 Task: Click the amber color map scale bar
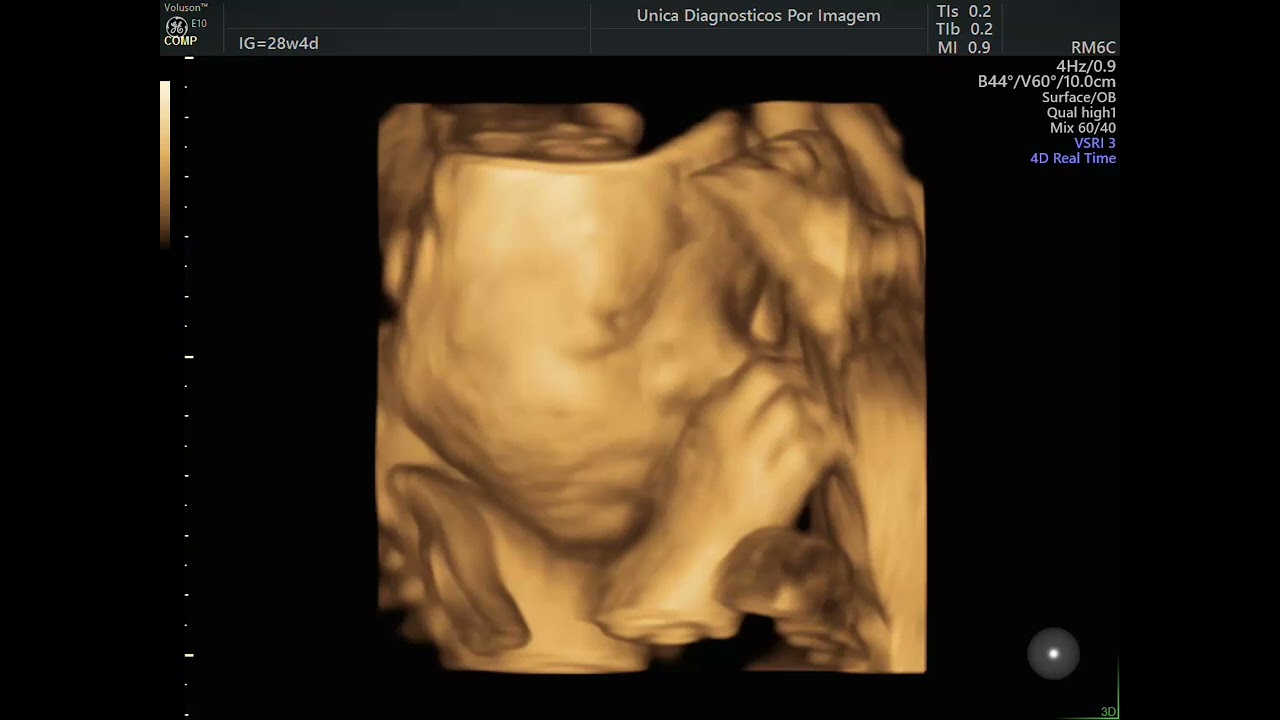coord(165,165)
